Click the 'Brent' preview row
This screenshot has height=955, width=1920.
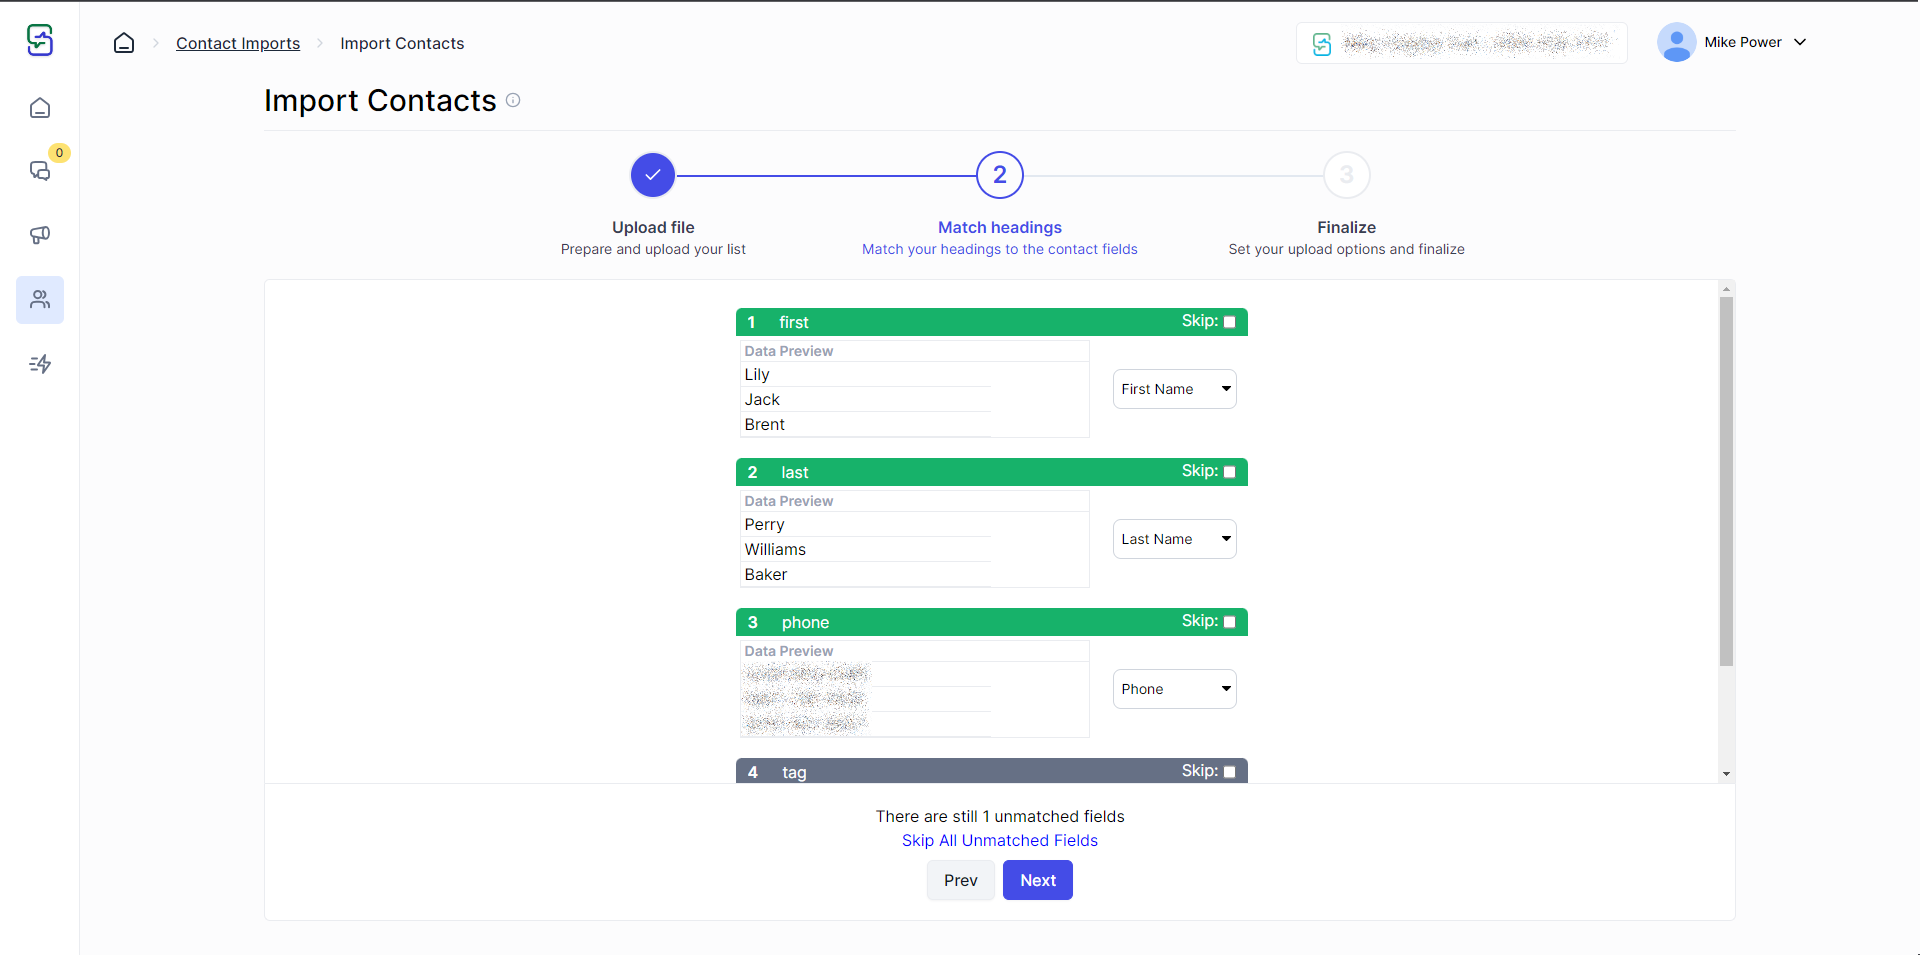(x=866, y=424)
